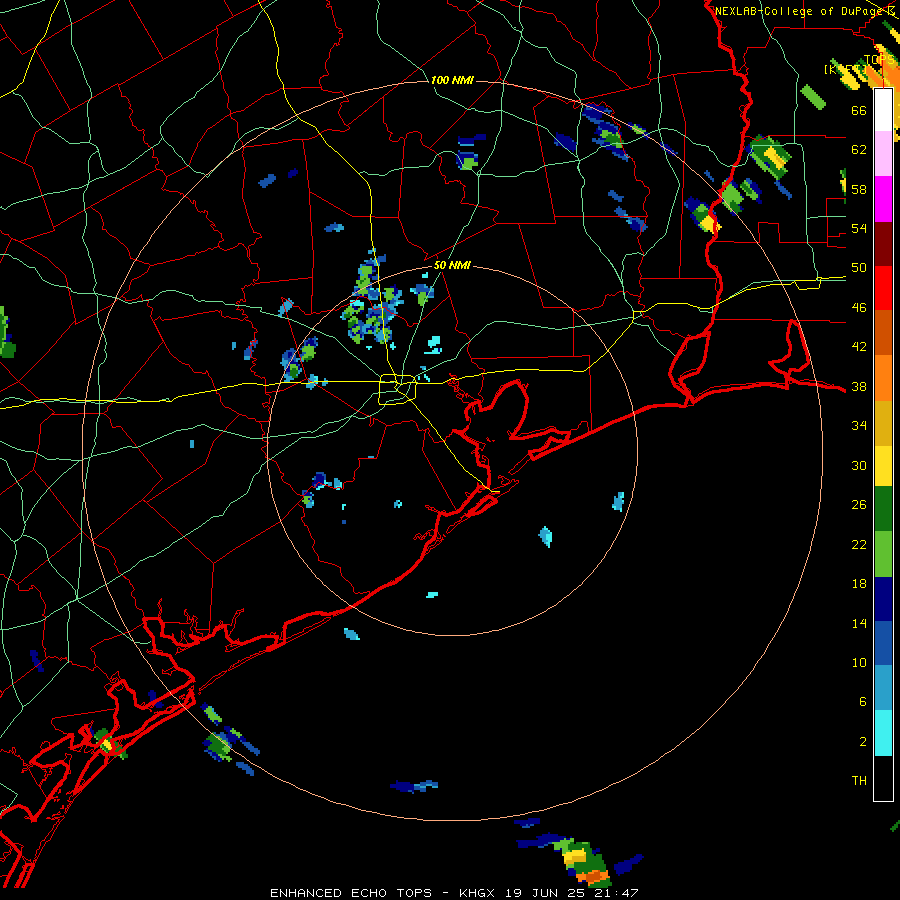900x900 pixels.
Task: Click the '66' legend value
Action: click(x=859, y=110)
